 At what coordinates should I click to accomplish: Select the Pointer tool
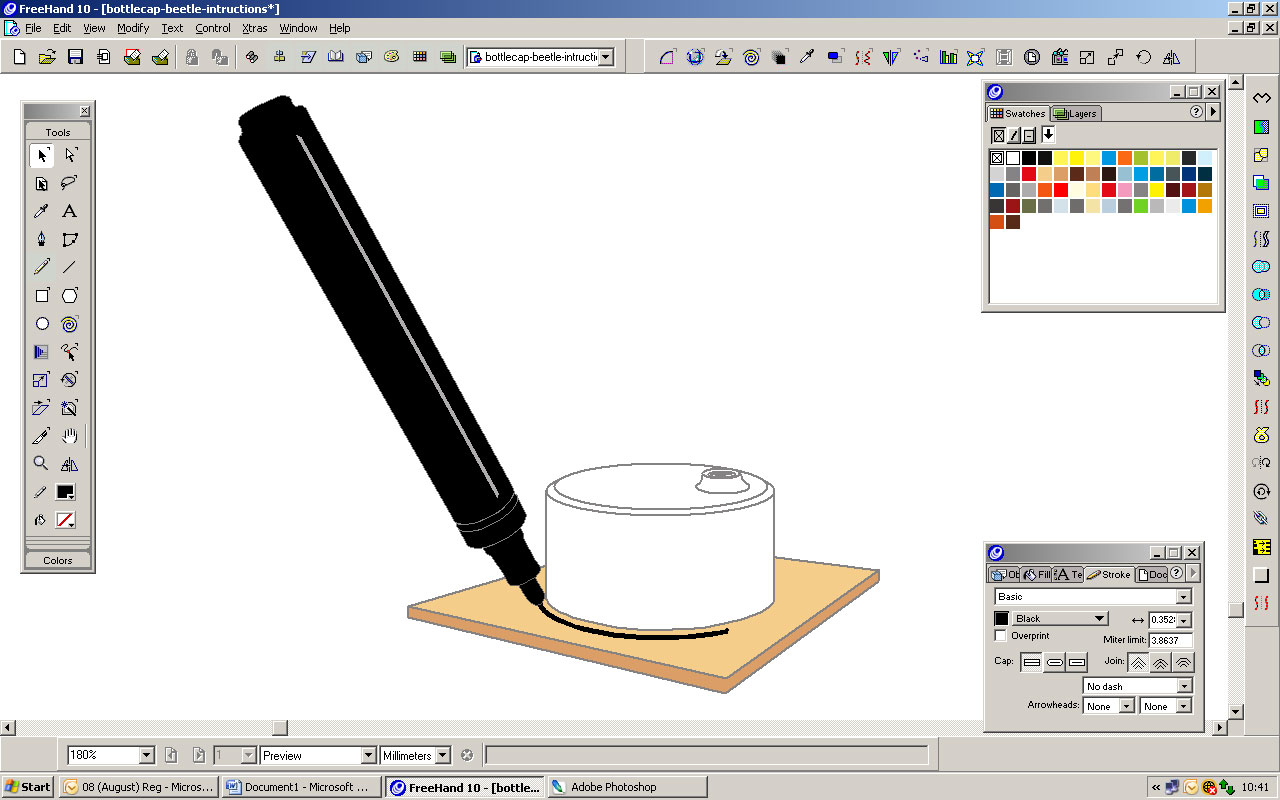41,155
